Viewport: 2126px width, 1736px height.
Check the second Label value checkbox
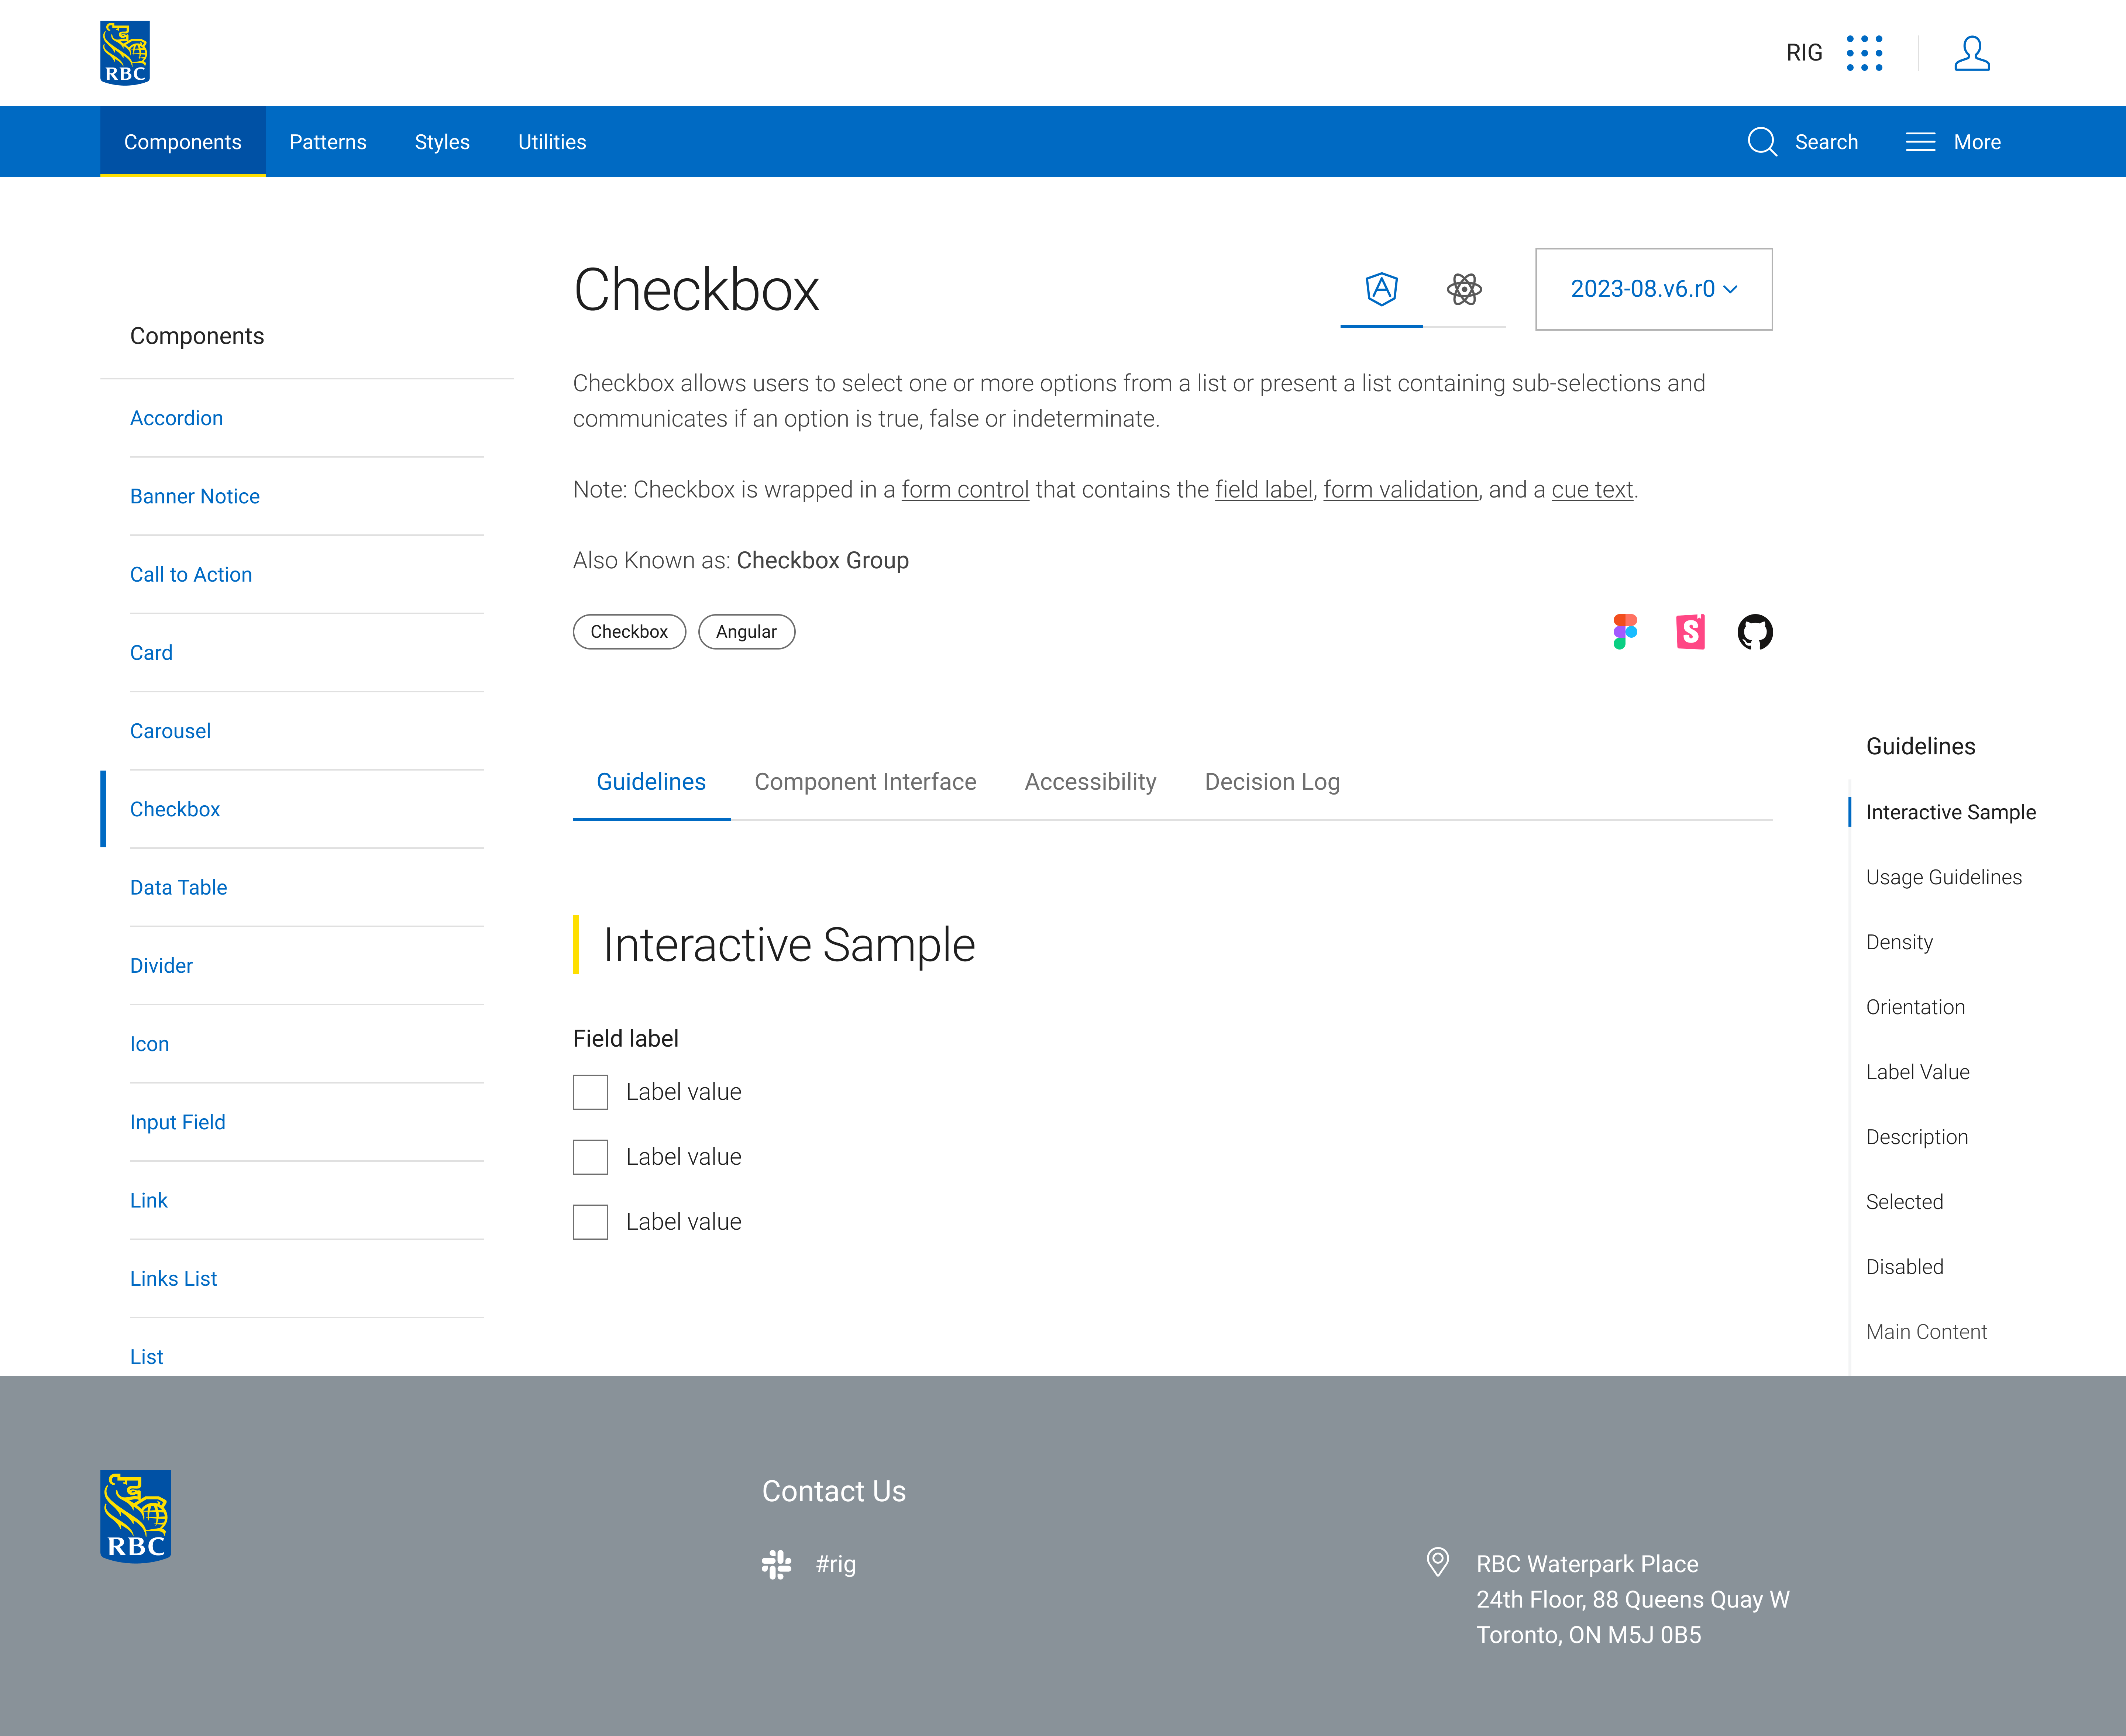point(590,1157)
